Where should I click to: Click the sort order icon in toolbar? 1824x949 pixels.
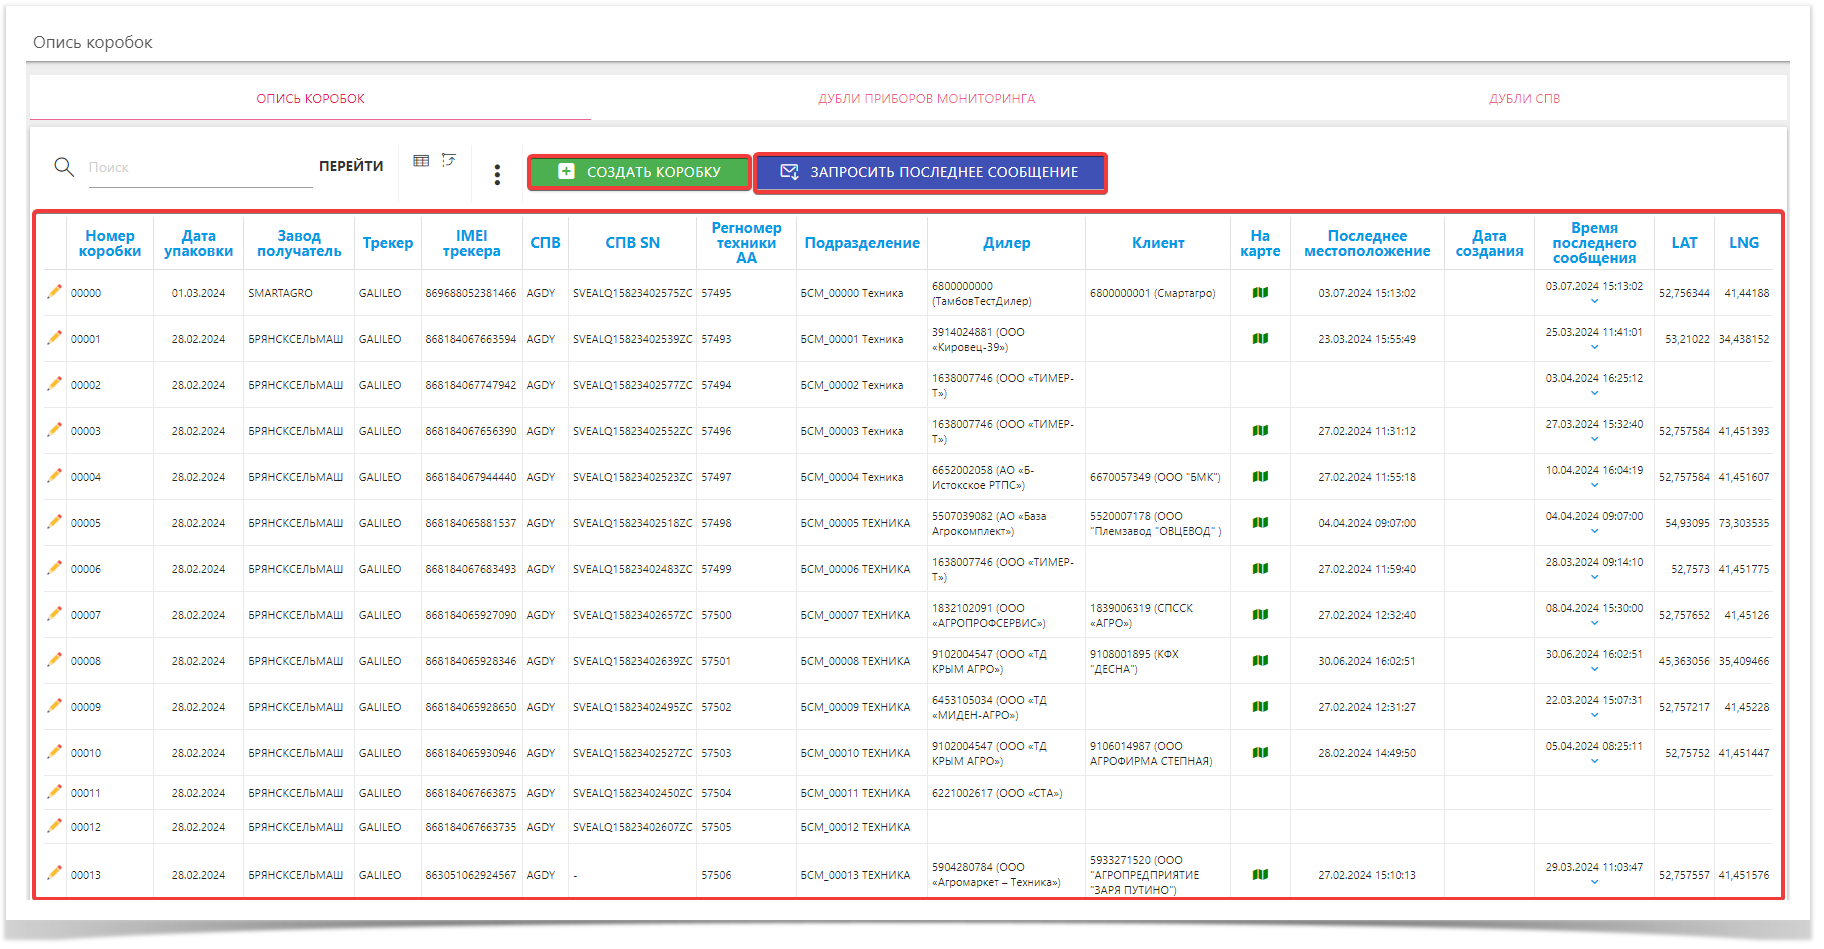[449, 161]
